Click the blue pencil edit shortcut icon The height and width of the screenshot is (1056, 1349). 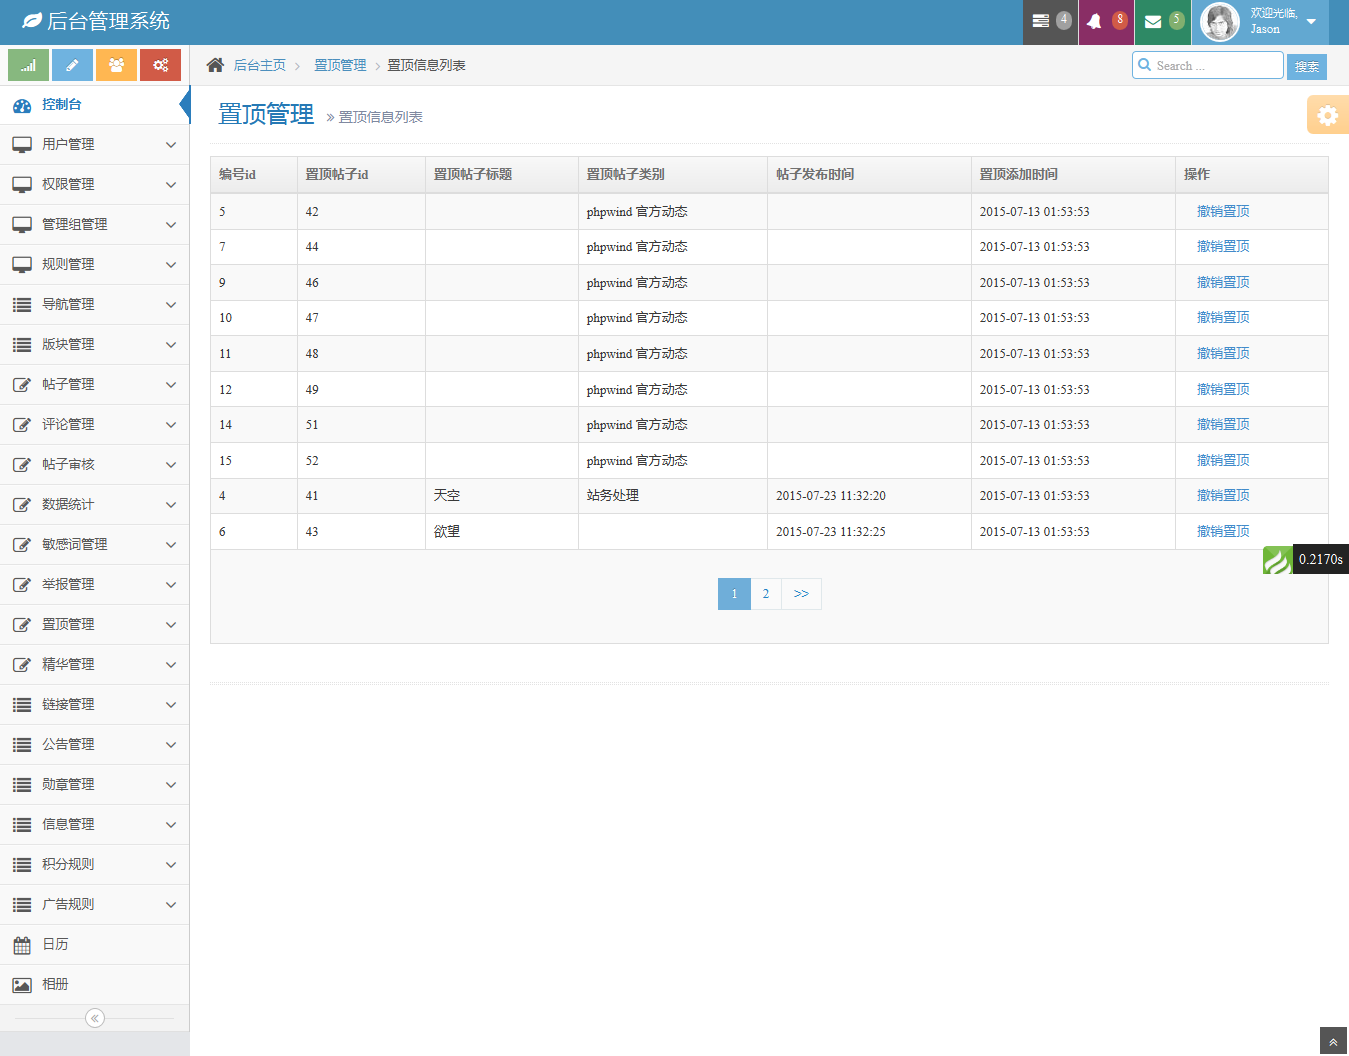coord(72,65)
